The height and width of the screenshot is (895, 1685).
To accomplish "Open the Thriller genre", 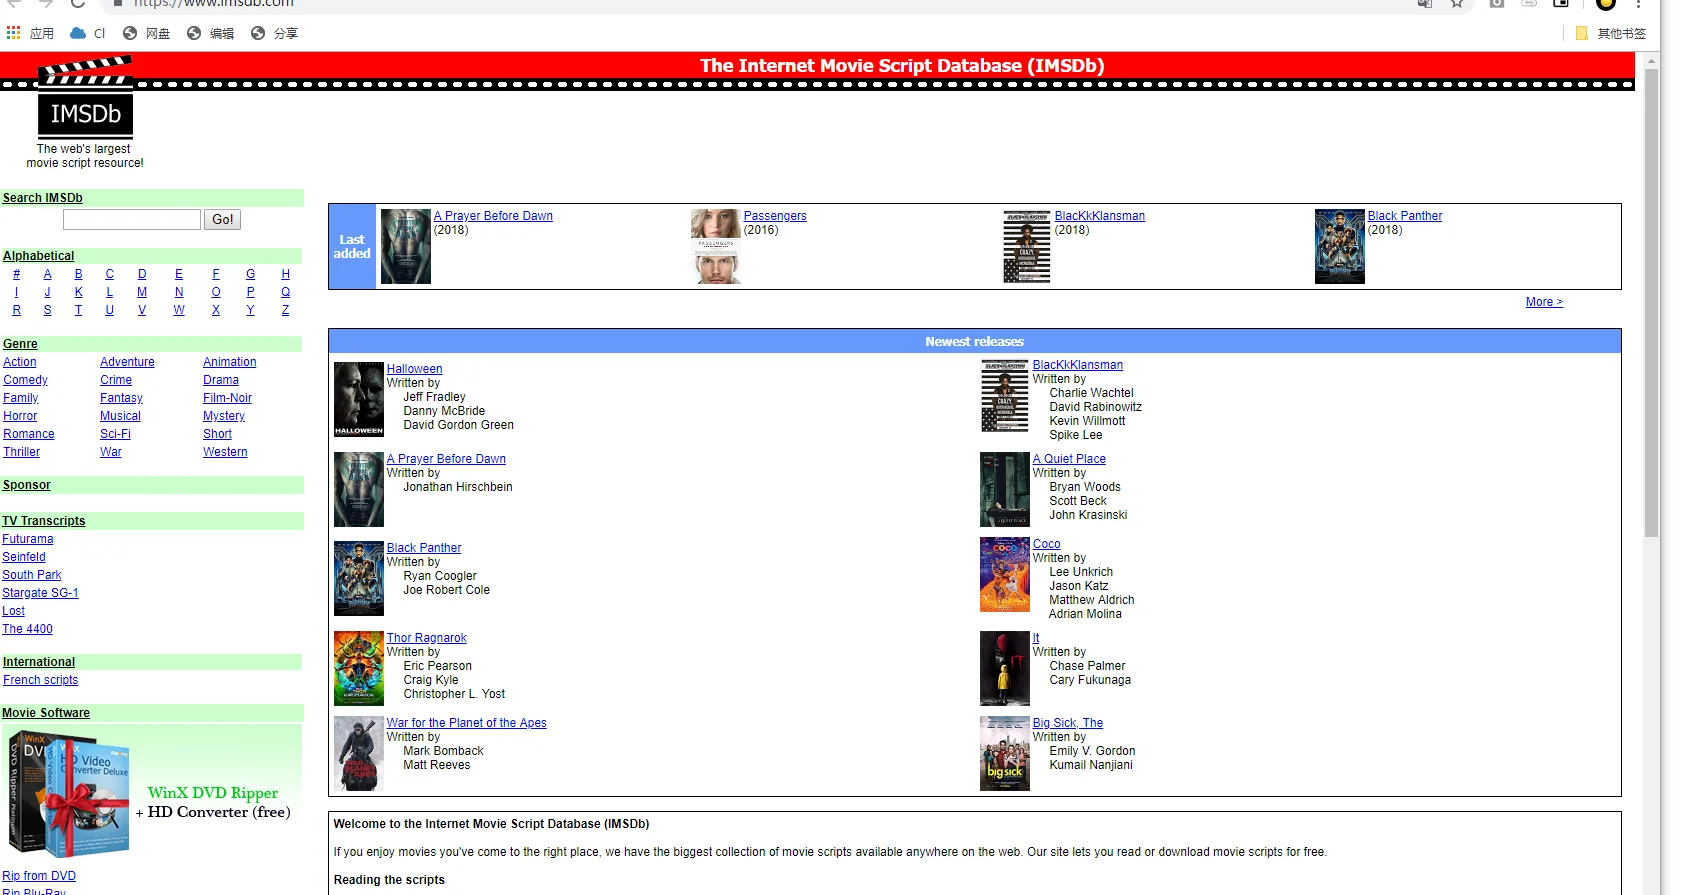I will pos(21,452).
